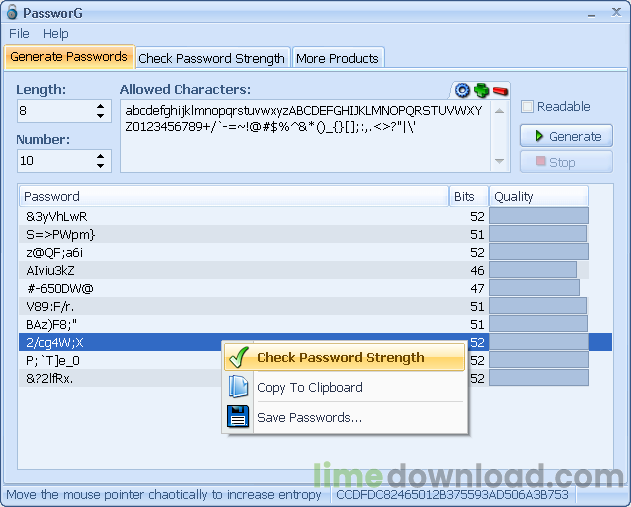Viewport: 631px width, 507px height.
Task: Select password row AIviu3kZ
Action: 304,270
